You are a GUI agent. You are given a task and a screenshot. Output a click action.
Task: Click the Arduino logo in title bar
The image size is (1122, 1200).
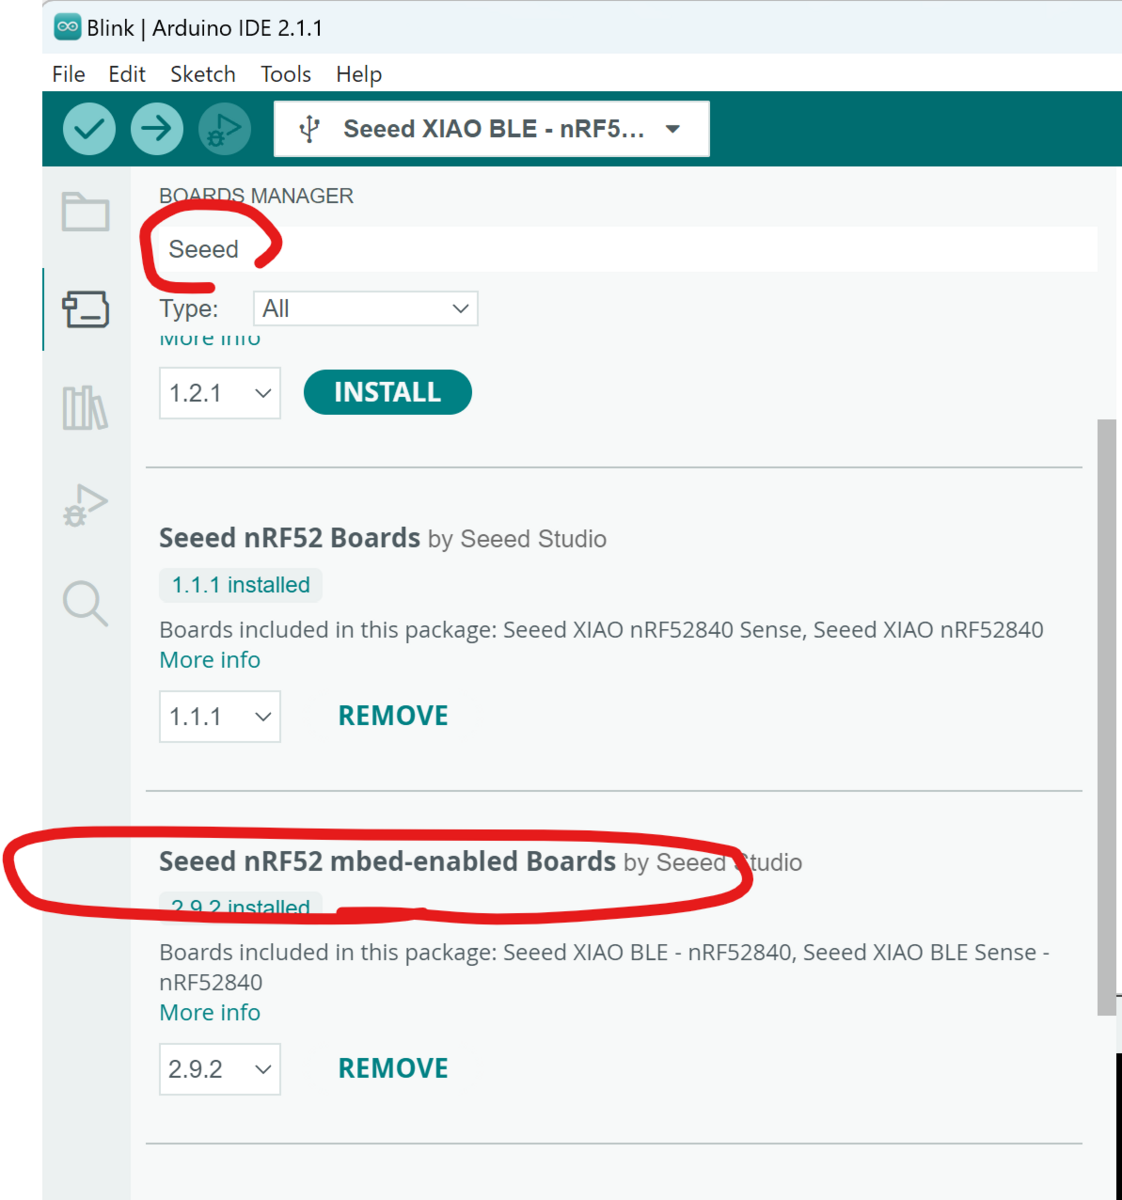(x=67, y=27)
